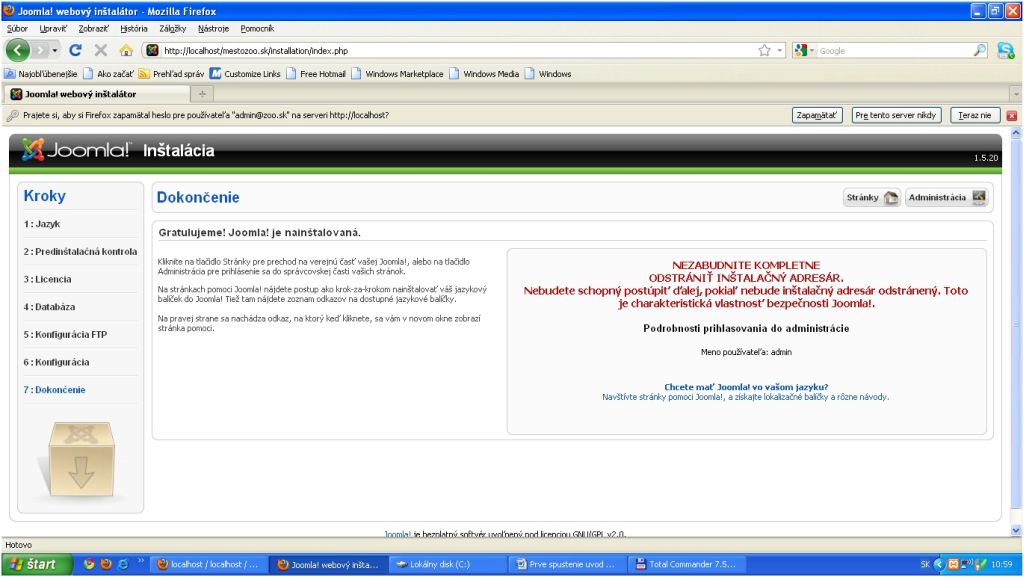The height and width of the screenshot is (577, 1024).
Task: Open the Firefox home page icon
Action: click(x=126, y=50)
